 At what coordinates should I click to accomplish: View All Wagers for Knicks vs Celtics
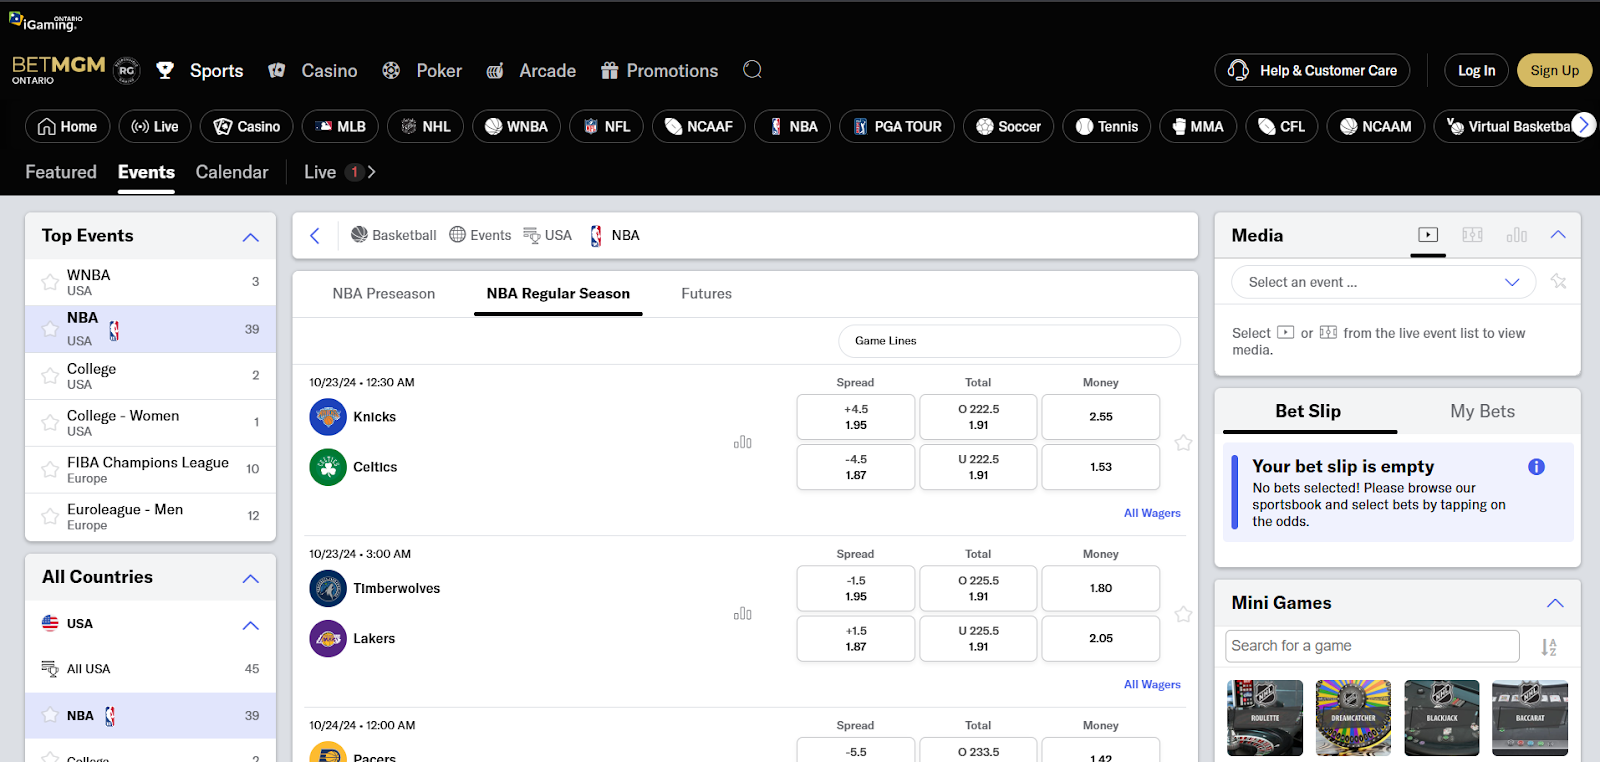[1152, 513]
